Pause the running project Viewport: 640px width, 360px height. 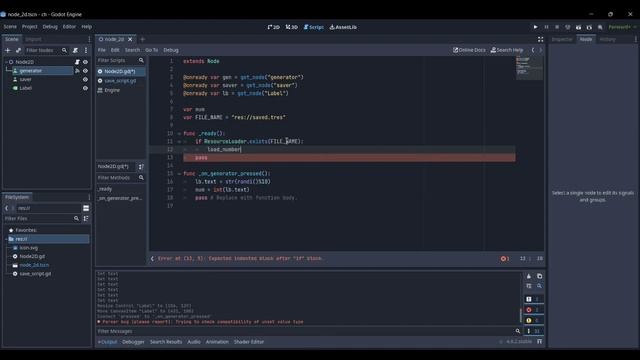(547, 27)
